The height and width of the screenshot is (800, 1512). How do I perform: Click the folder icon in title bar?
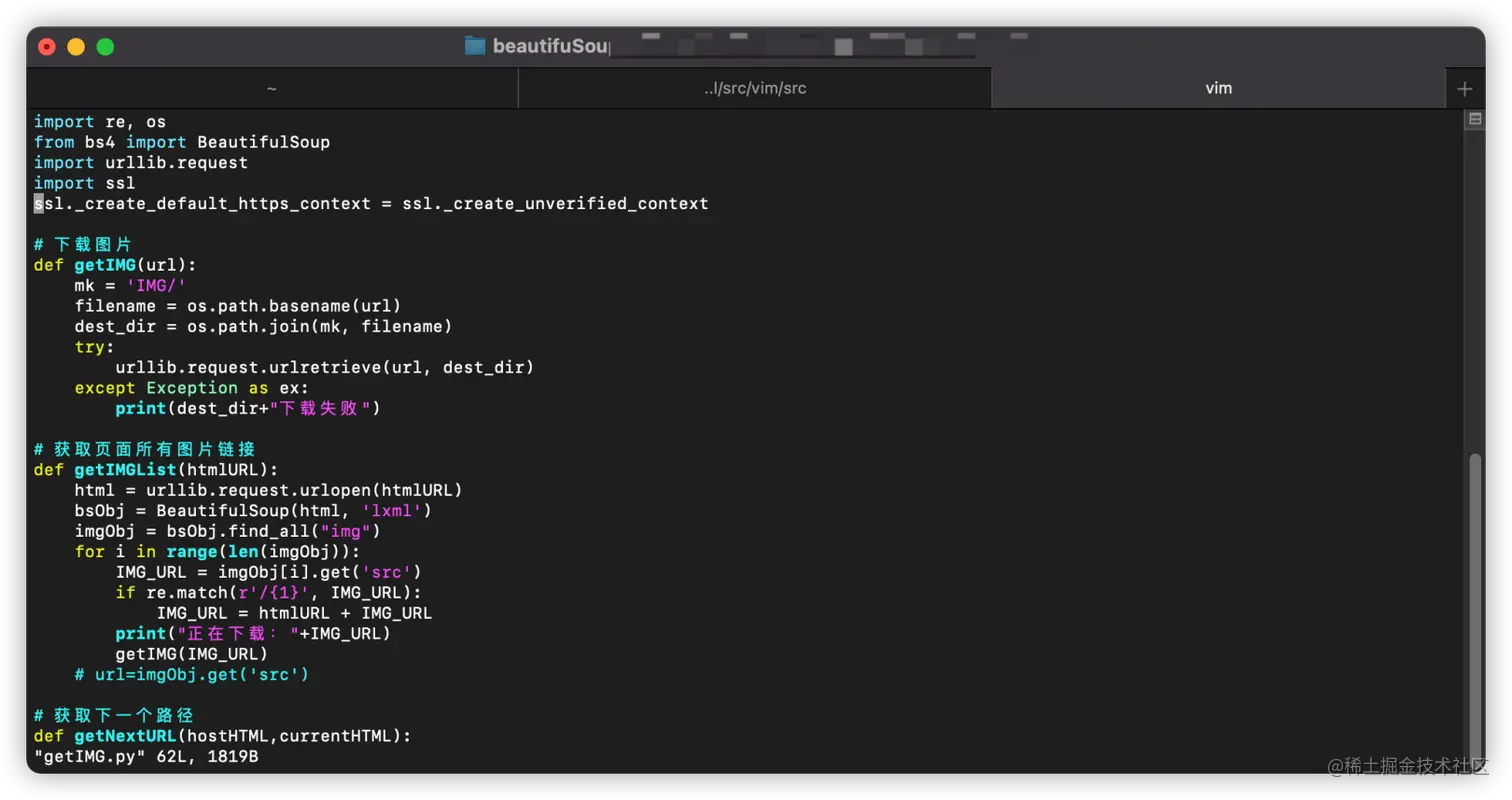(475, 46)
